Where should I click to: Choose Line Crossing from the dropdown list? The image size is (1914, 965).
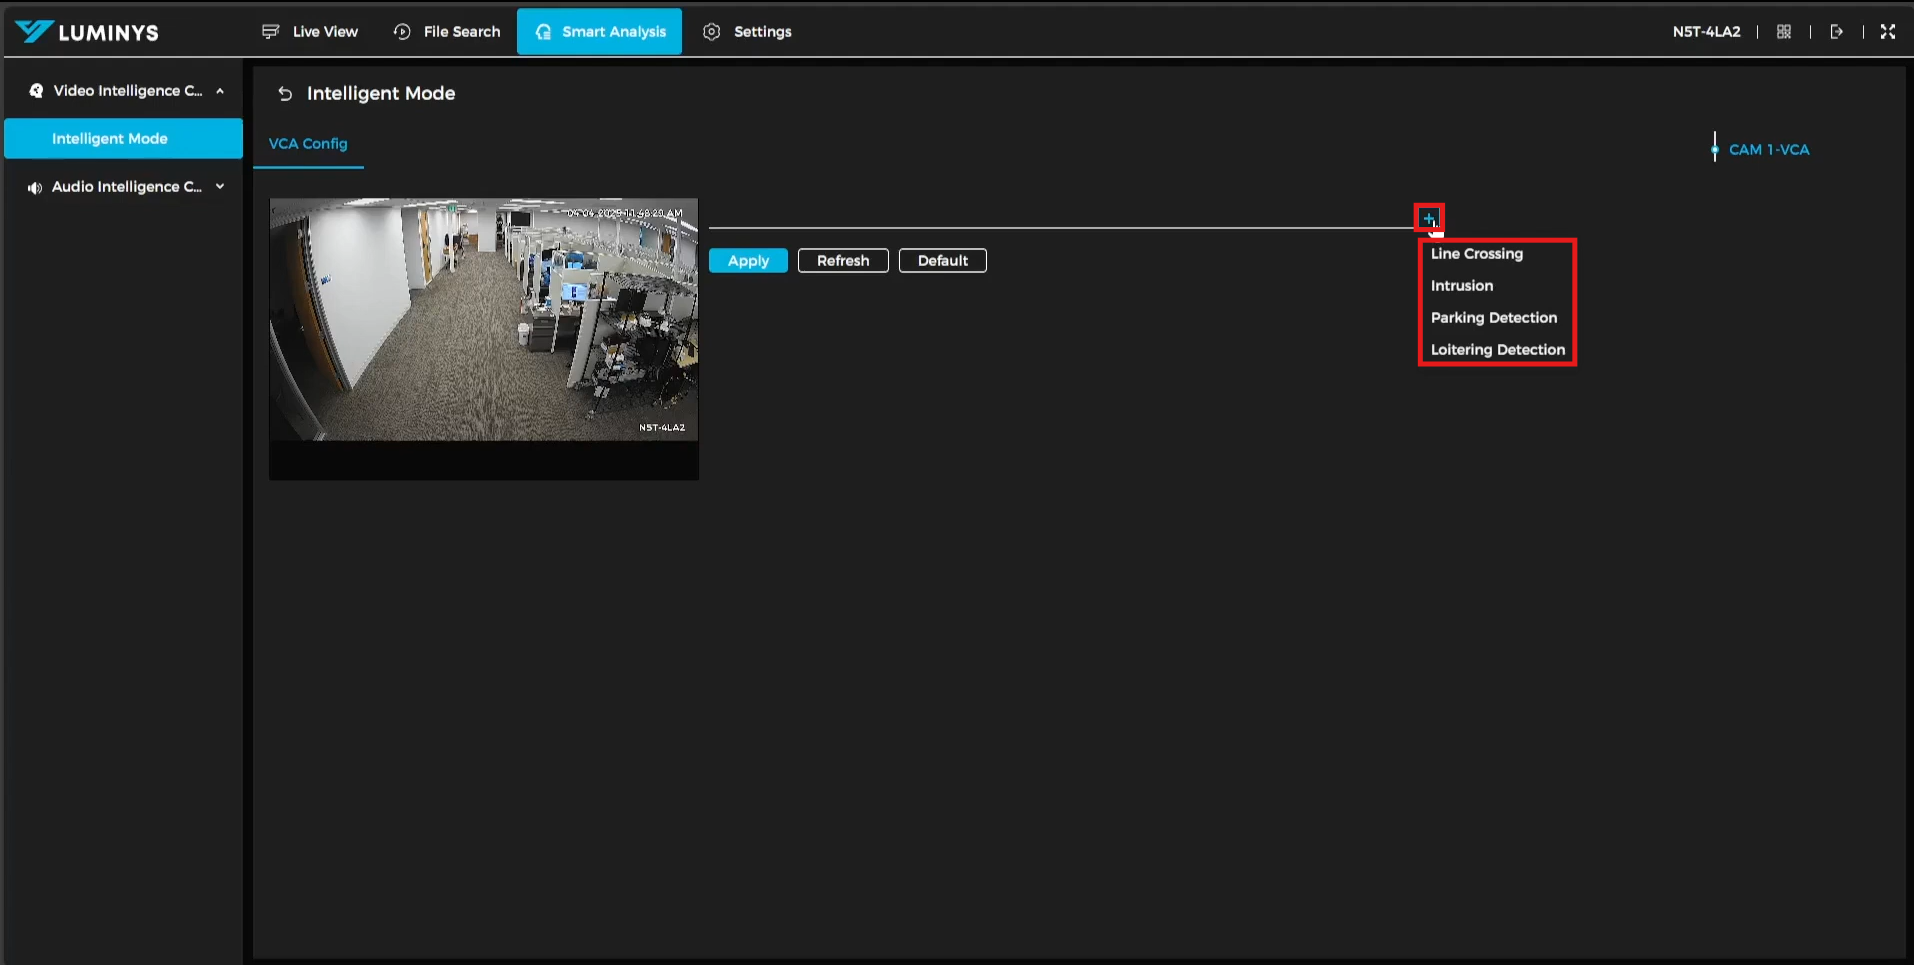coord(1476,254)
